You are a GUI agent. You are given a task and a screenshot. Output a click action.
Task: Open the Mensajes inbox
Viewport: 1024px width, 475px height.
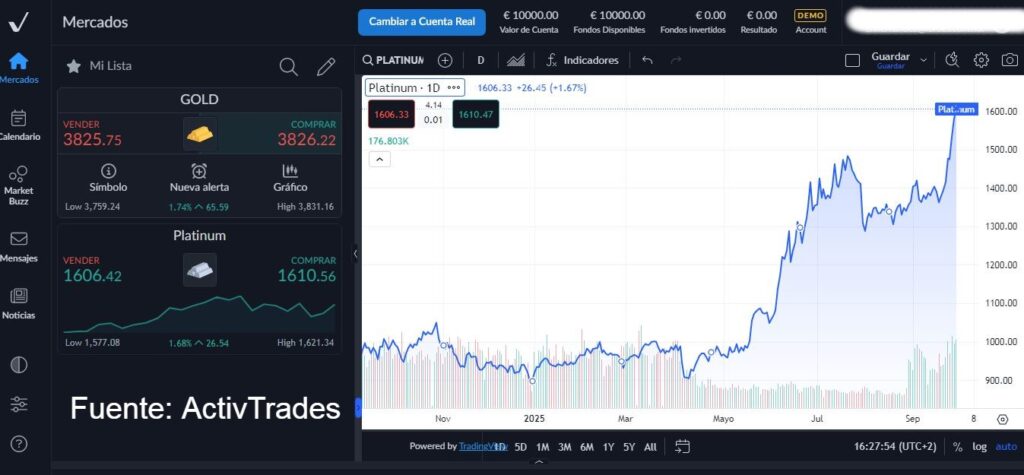tap(18, 246)
